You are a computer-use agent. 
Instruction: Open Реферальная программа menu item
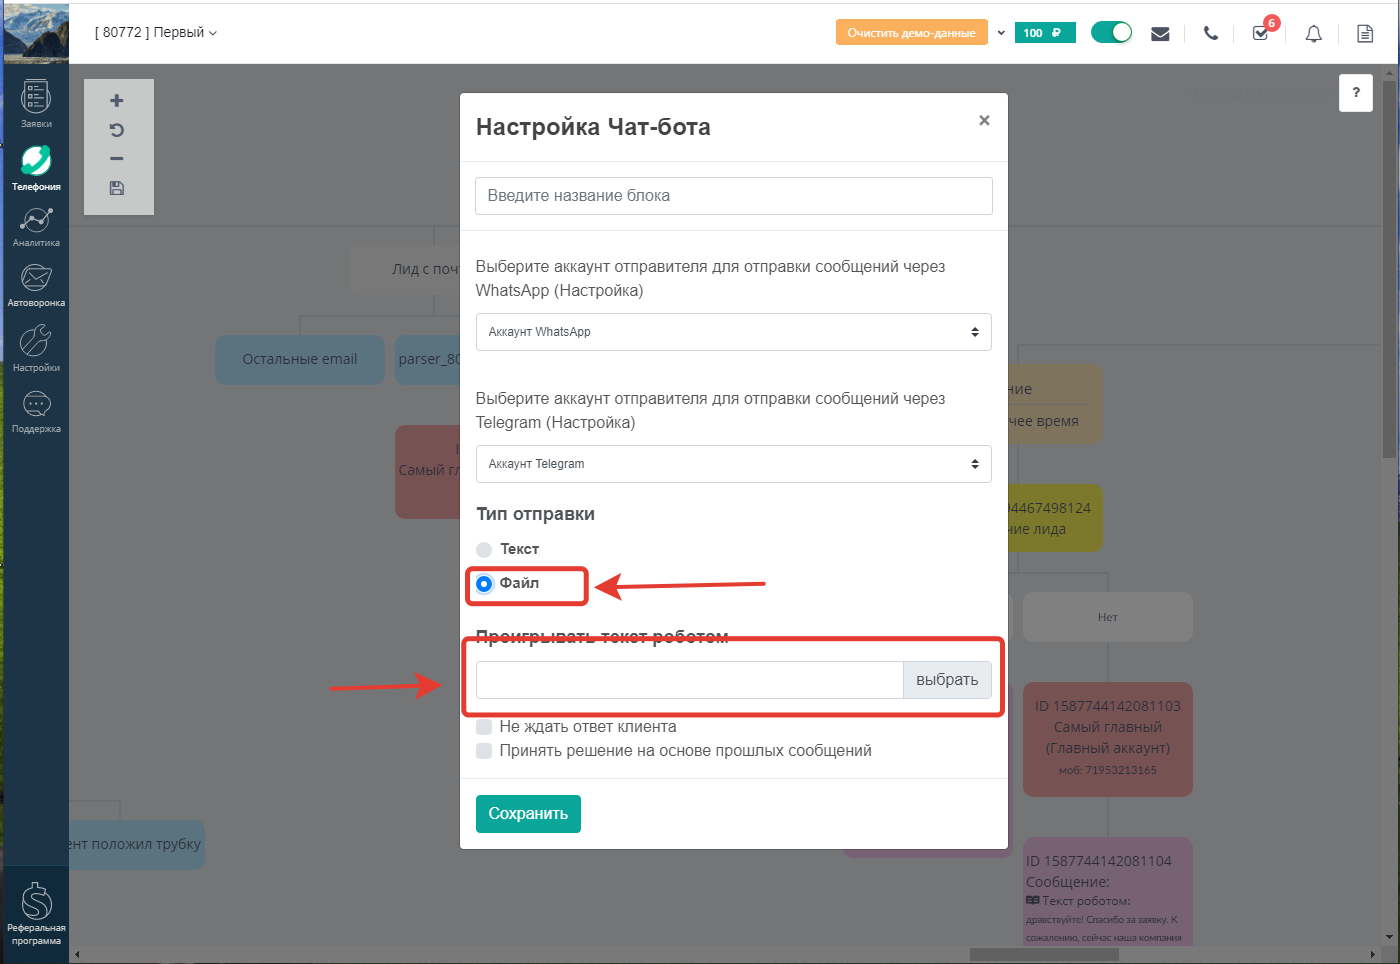coord(36,913)
